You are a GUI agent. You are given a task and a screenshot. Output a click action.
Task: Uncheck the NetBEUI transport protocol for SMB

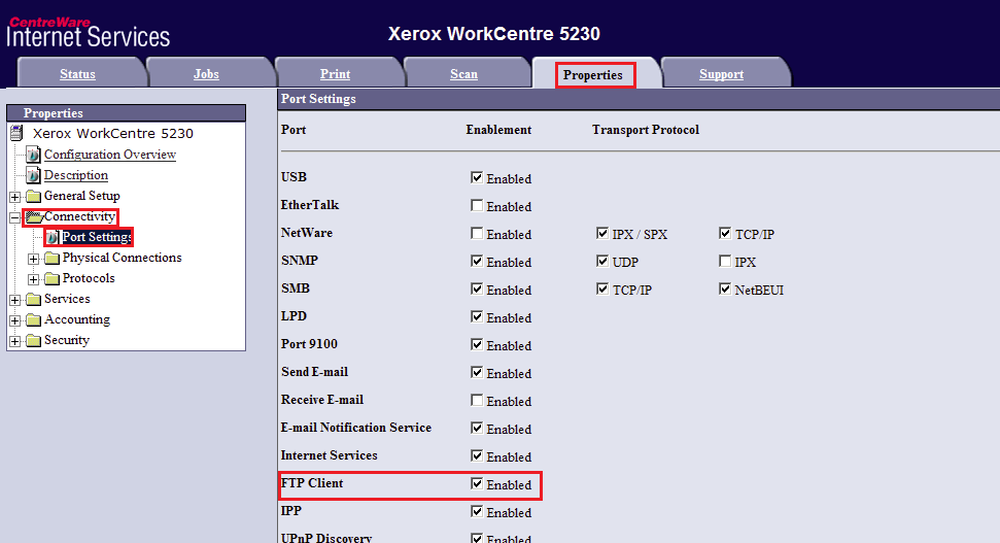[725, 290]
